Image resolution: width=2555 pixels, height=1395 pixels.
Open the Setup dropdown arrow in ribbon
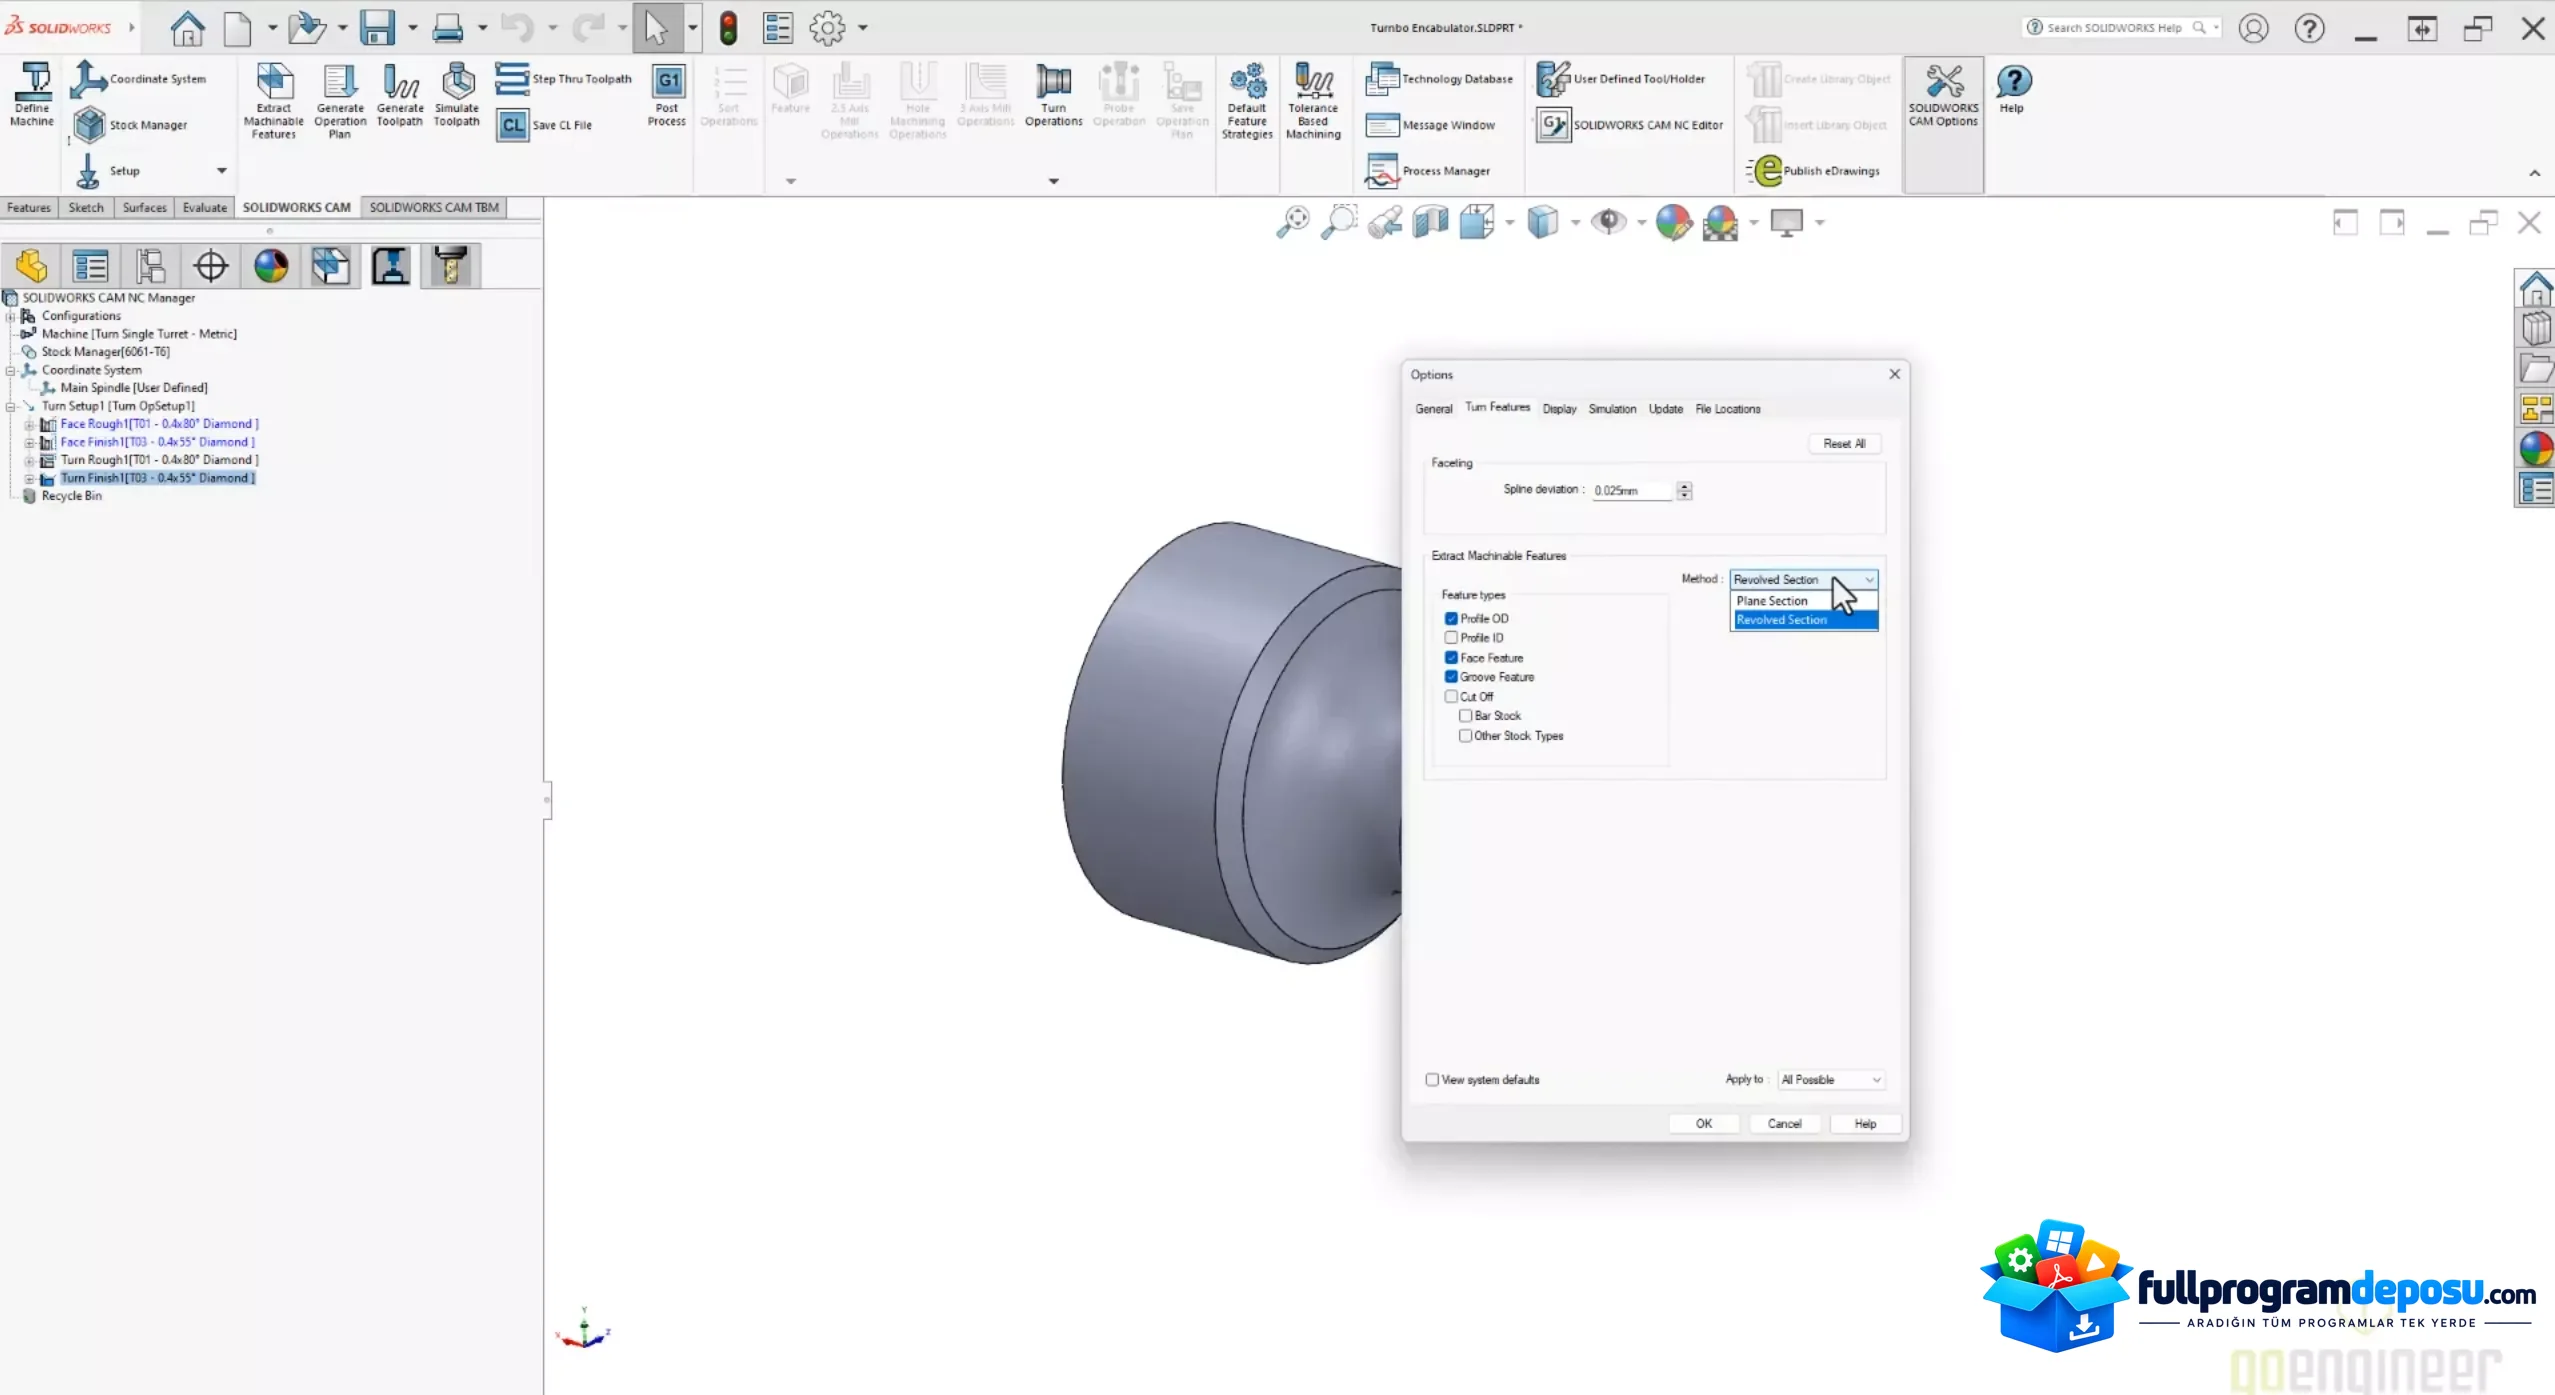click(222, 171)
